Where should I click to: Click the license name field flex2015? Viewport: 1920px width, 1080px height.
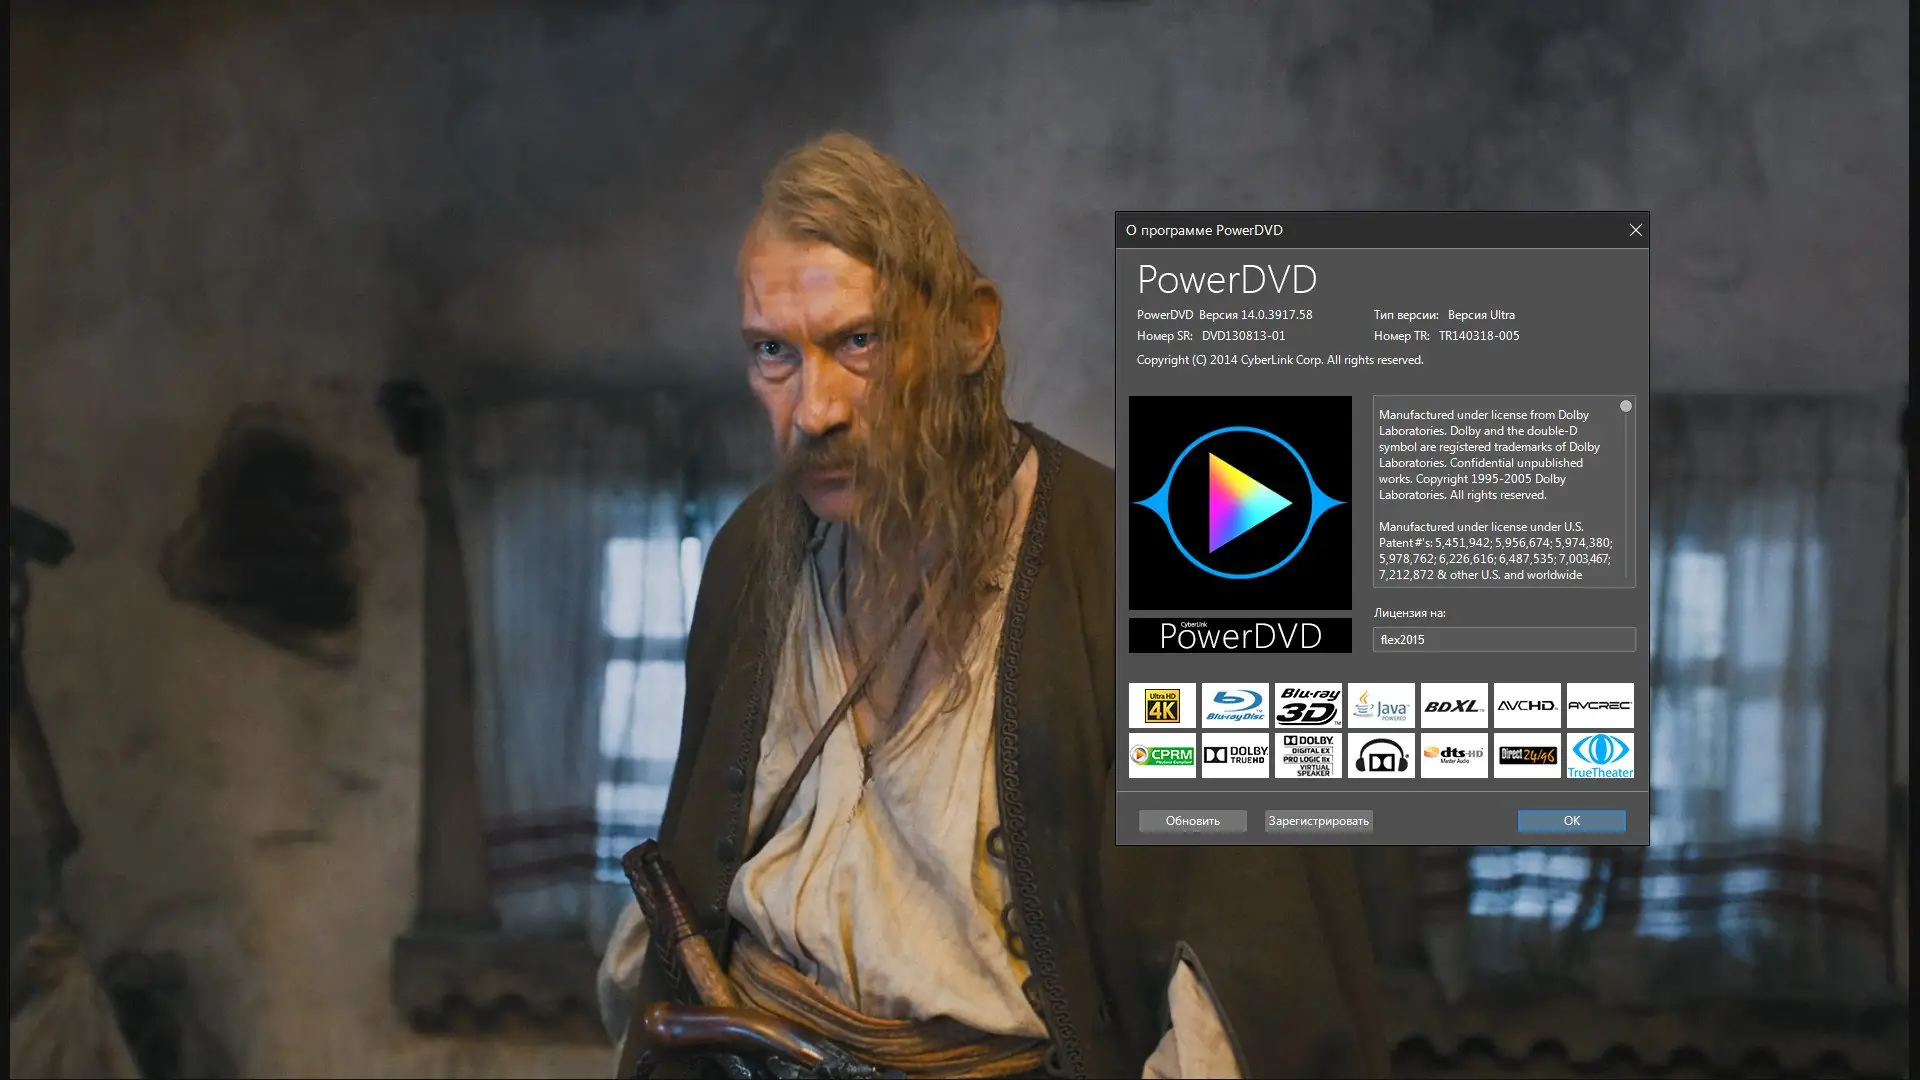coord(1503,640)
